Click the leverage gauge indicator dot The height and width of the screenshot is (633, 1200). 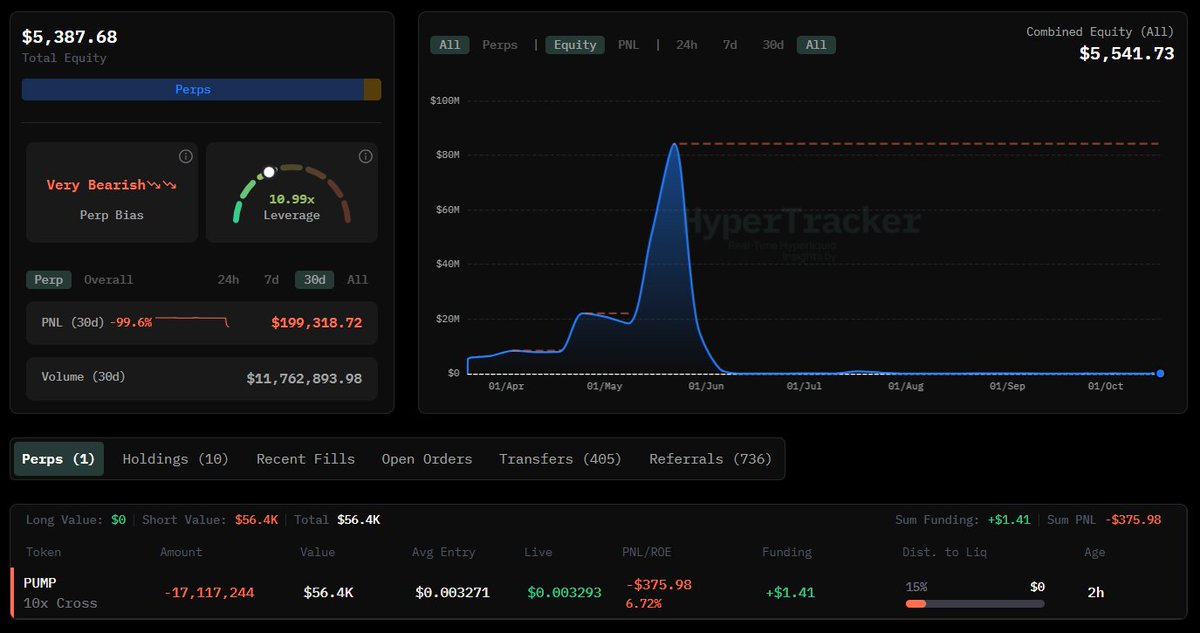(x=268, y=172)
